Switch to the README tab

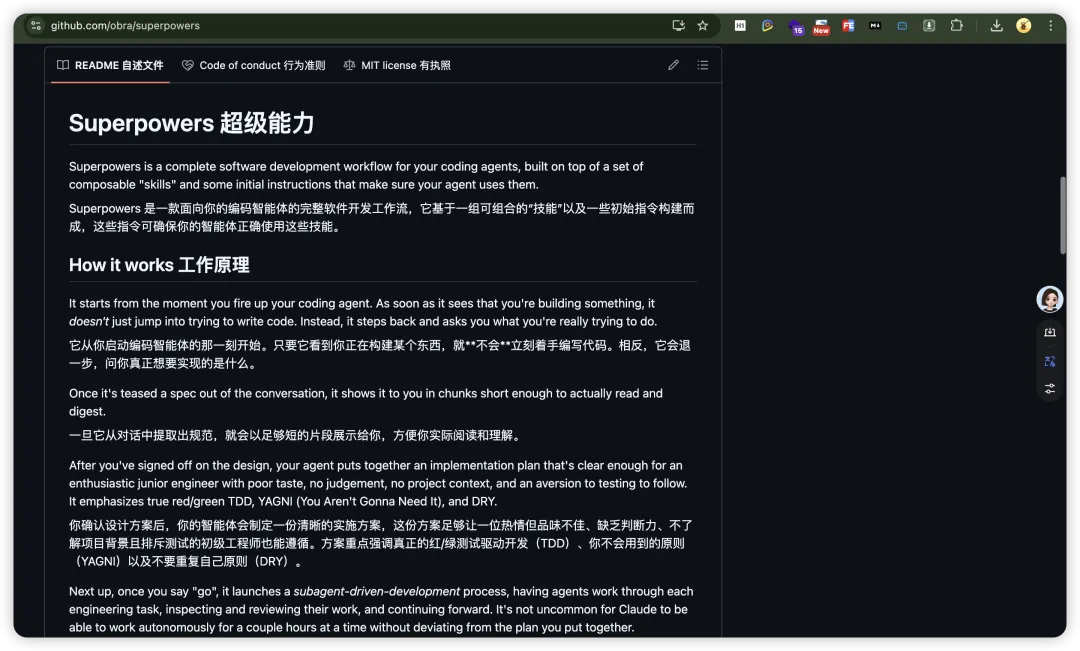110,65
